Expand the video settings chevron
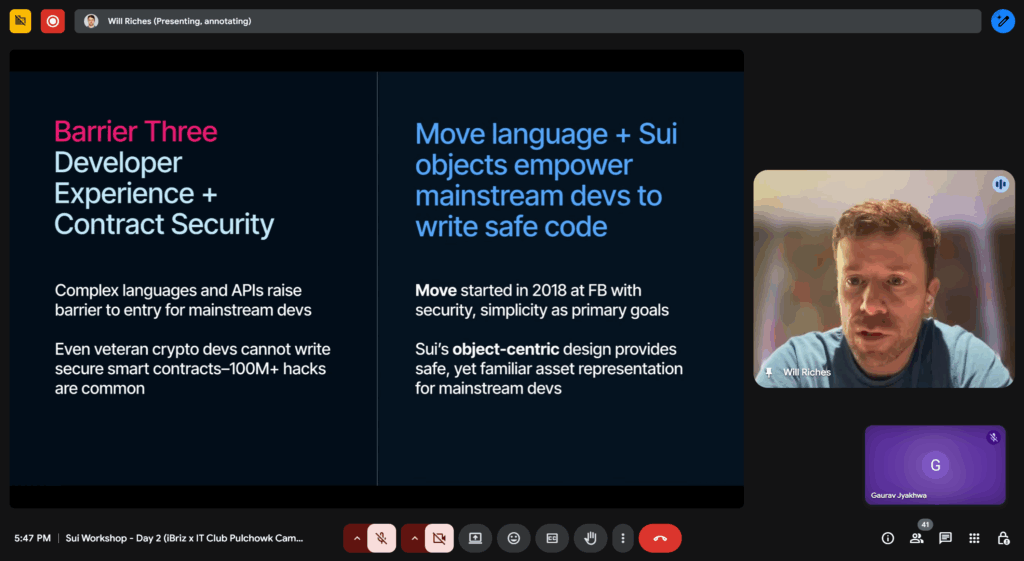 414,538
